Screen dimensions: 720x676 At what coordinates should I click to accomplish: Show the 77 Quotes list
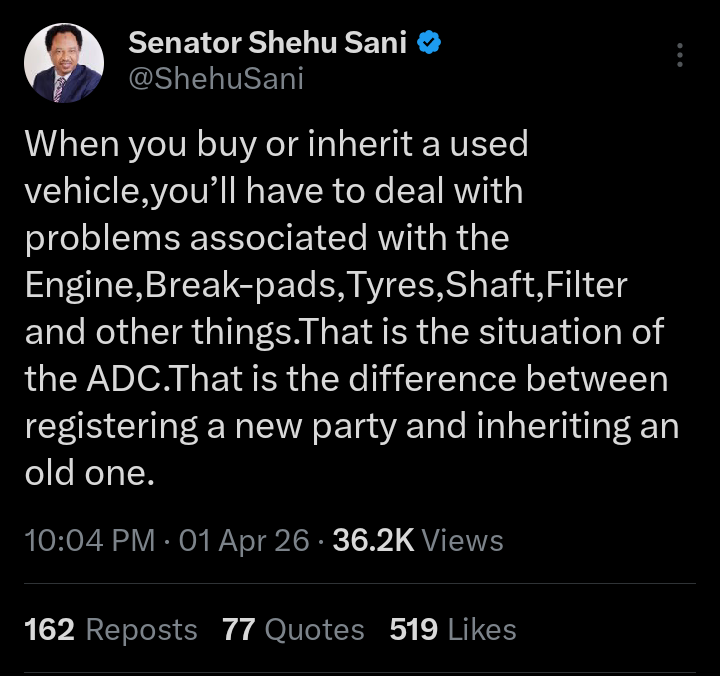click(293, 629)
